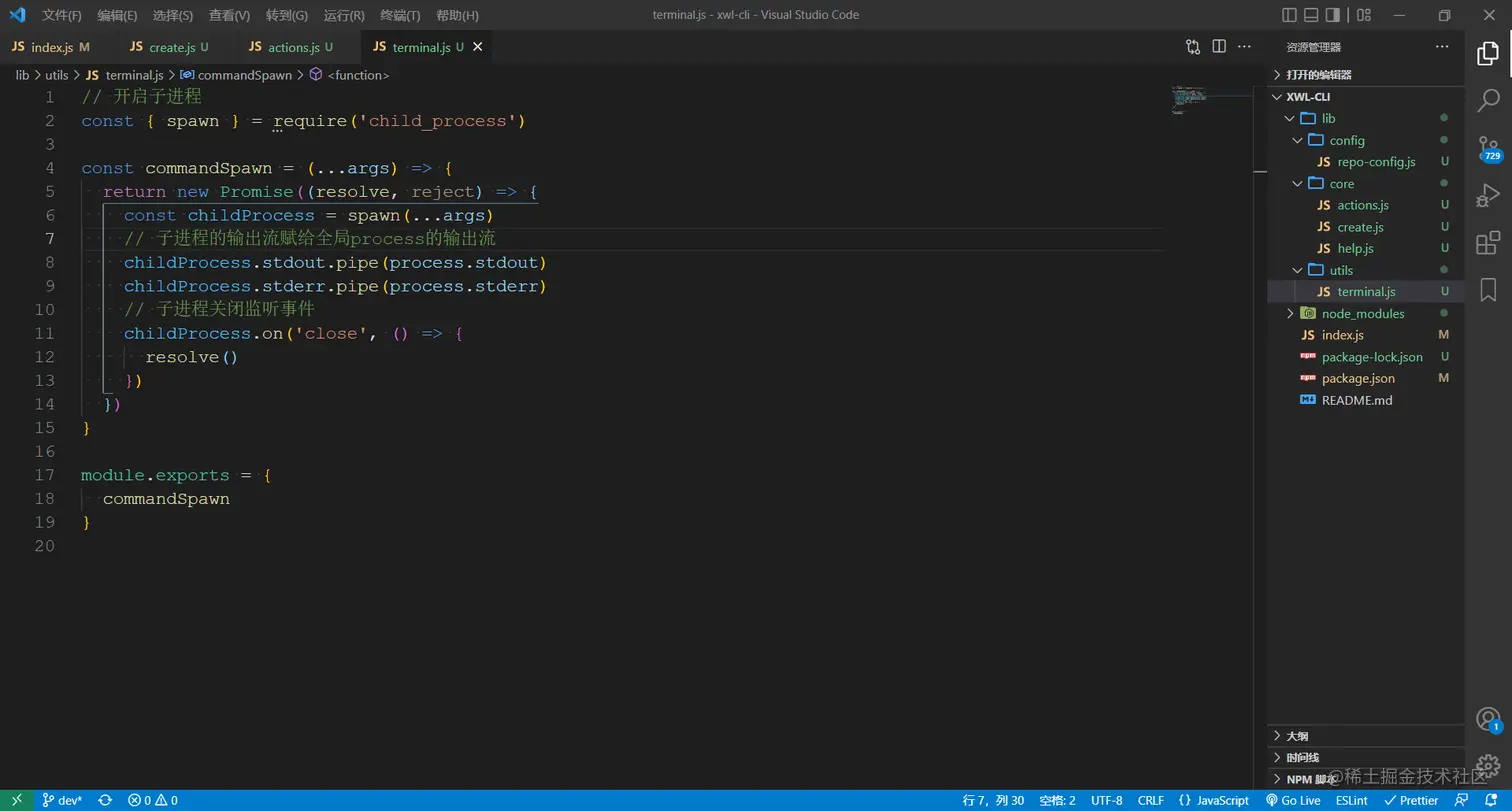Viewport: 1512px width, 811px height.
Task: Open the feedback icon in the status bar
Action: tap(1461, 800)
